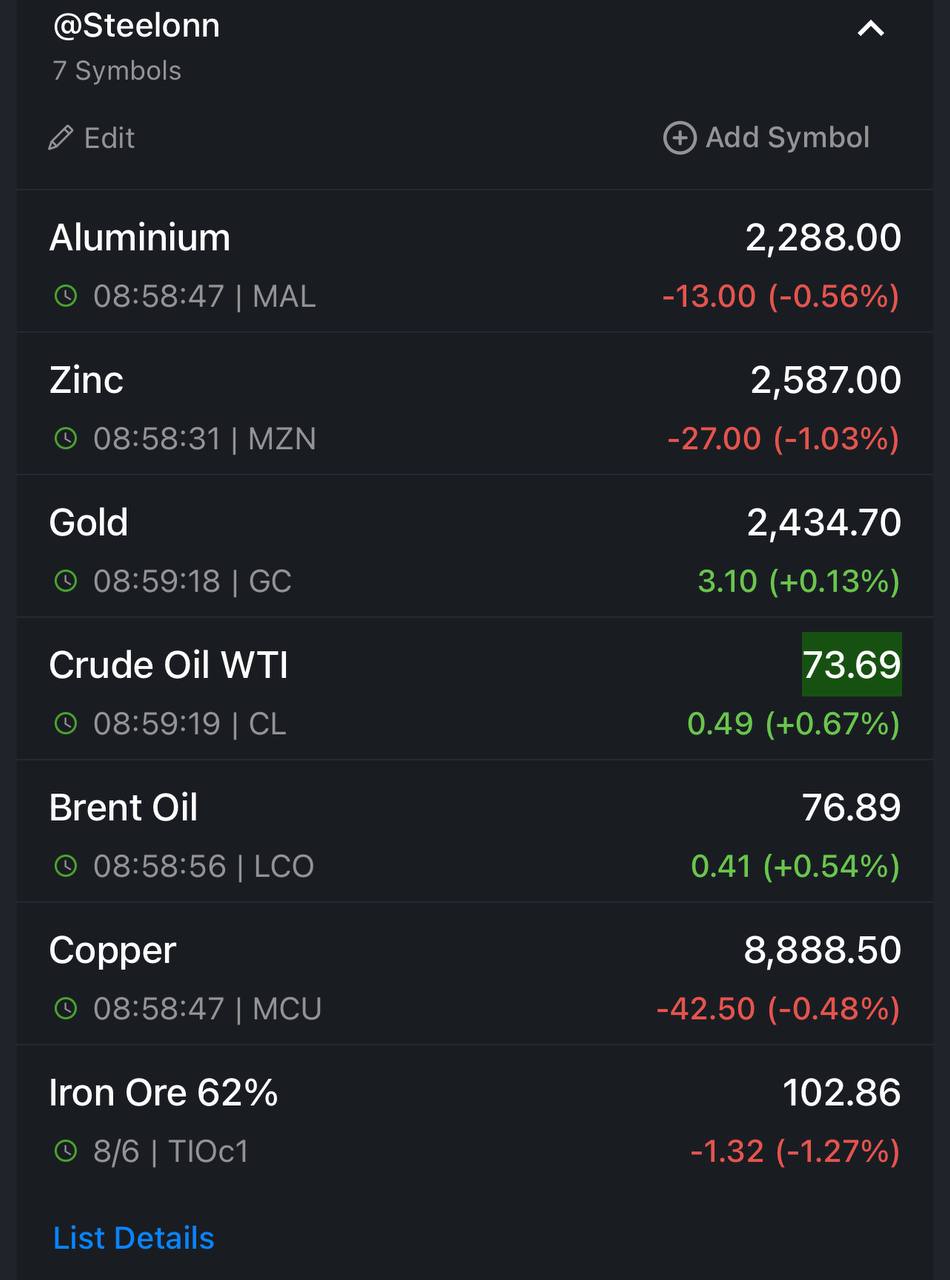The image size is (950, 1280).
Task: Select the Zinc symbol name
Action: tap(86, 380)
